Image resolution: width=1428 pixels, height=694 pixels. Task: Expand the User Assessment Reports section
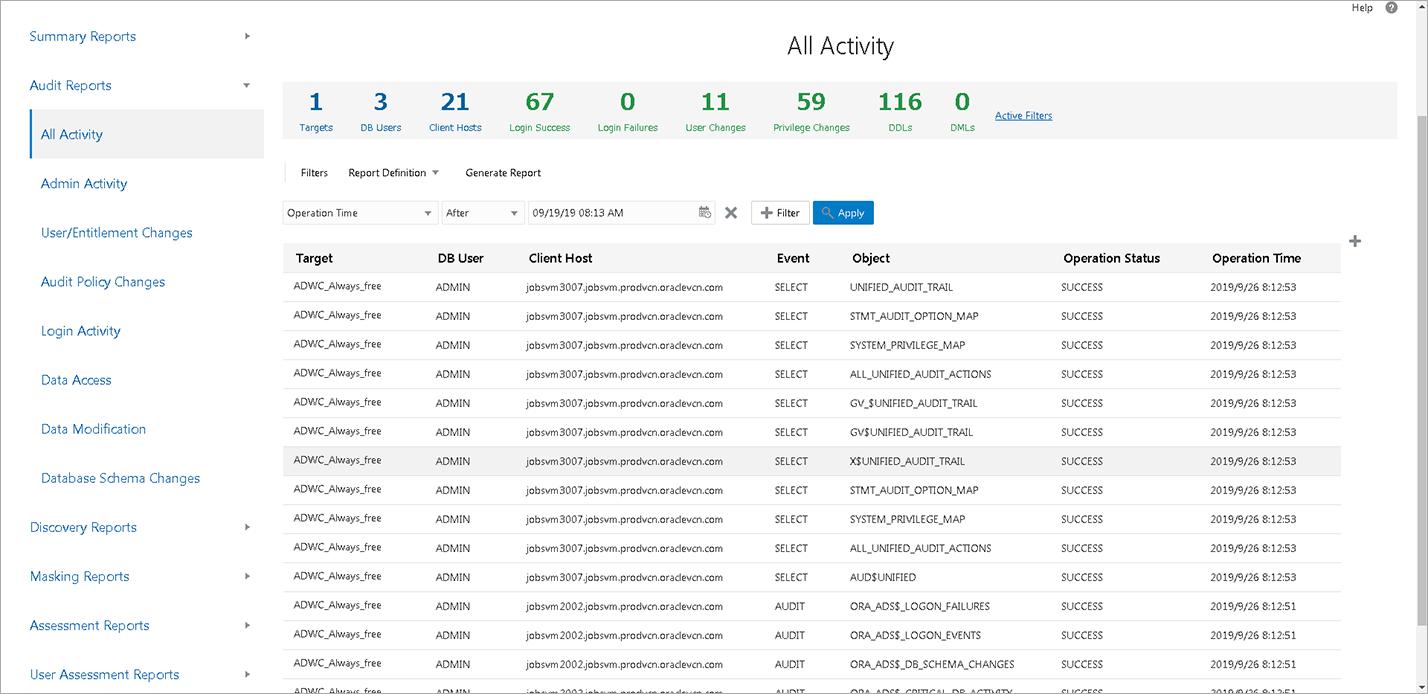tap(247, 675)
